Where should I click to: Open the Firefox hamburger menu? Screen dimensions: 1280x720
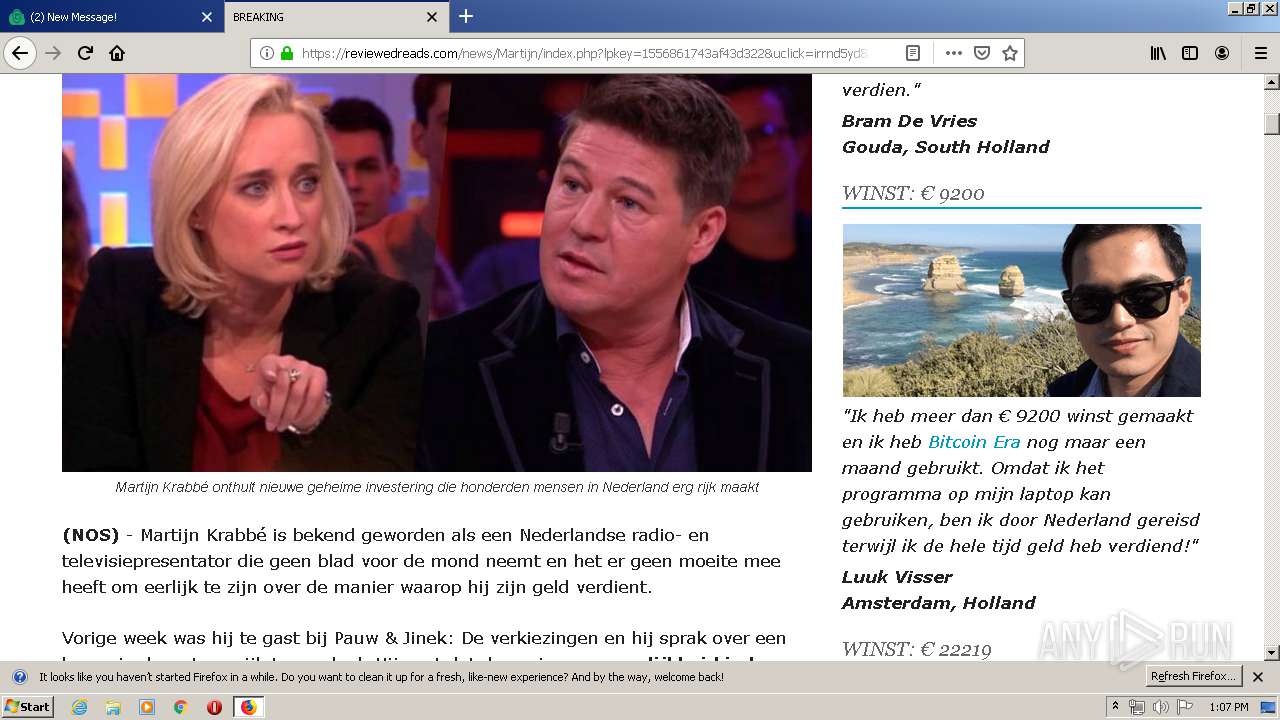(x=1260, y=53)
